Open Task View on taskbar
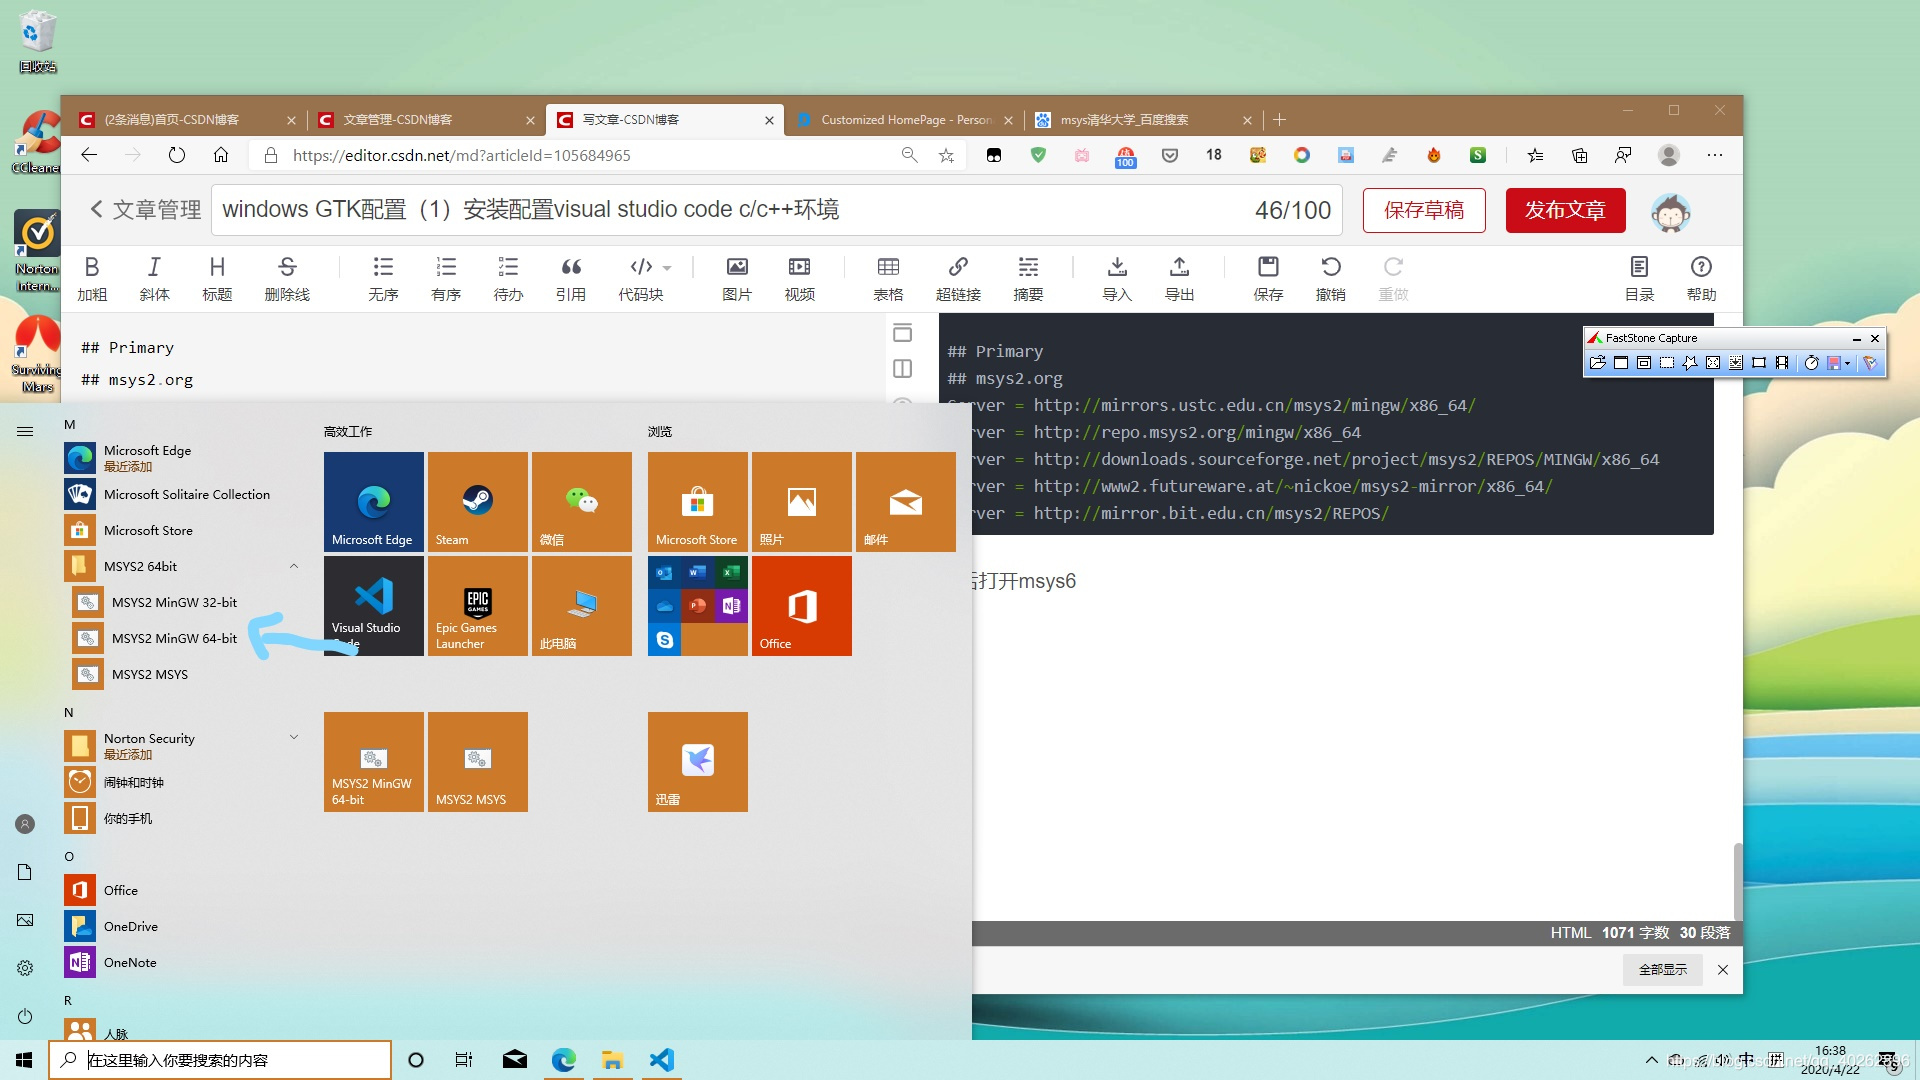Screen dimensions: 1920x1080 coord(464,1060)
